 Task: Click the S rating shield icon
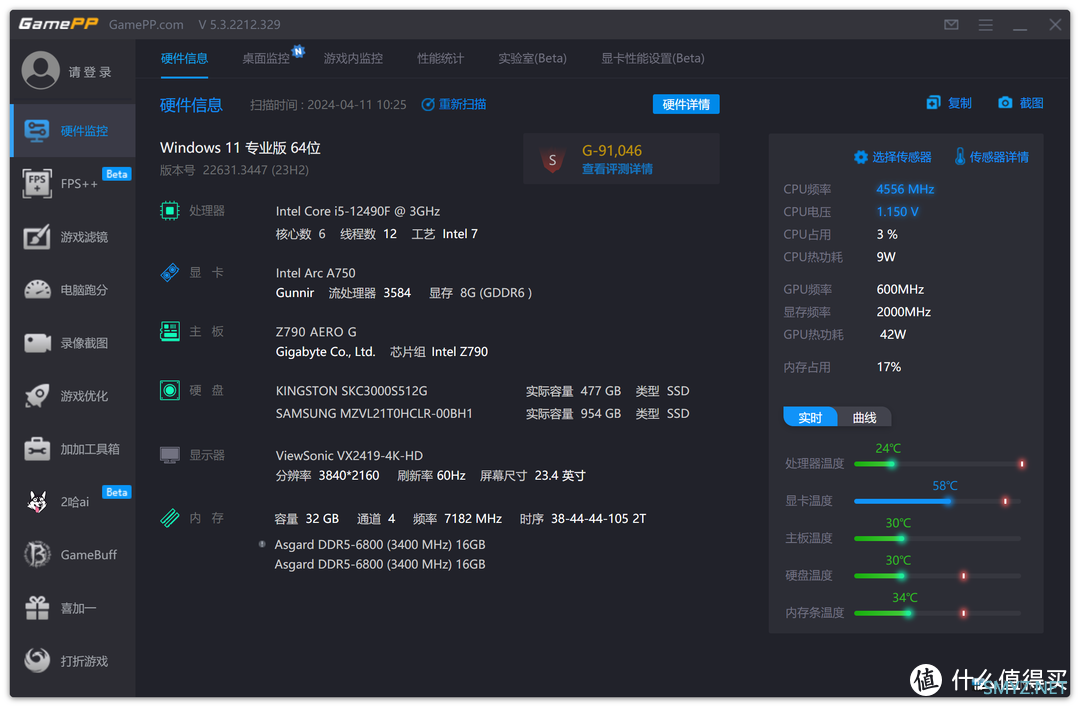tap(552, 160)
